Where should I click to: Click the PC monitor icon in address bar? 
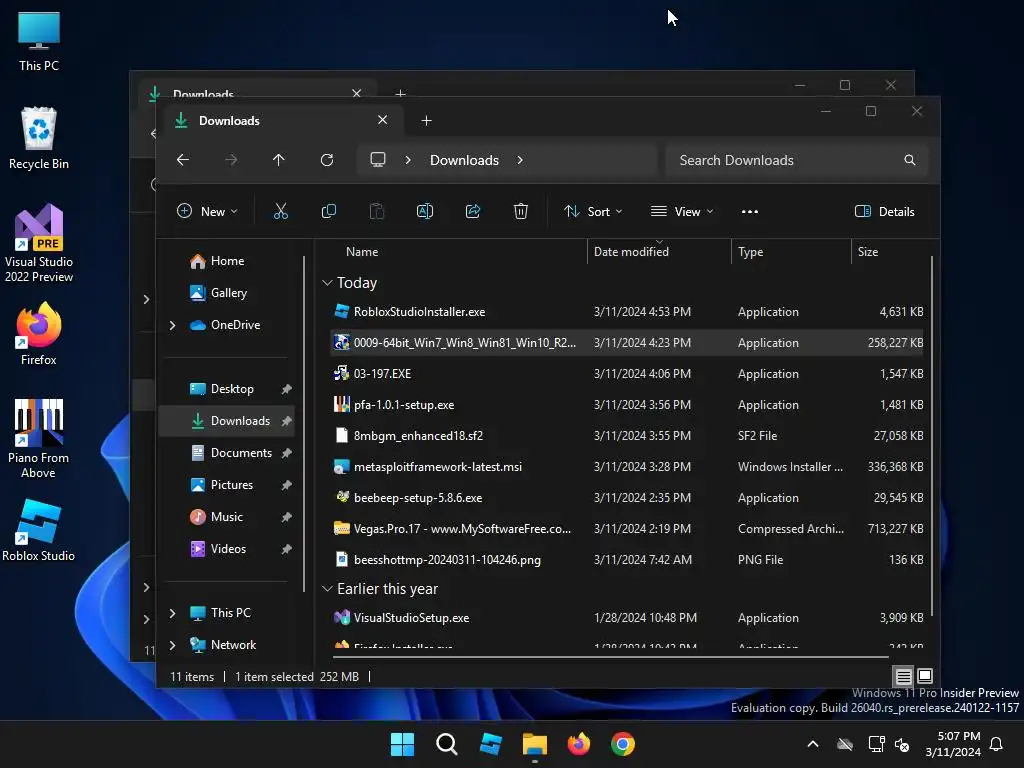(x=377, y=160)
